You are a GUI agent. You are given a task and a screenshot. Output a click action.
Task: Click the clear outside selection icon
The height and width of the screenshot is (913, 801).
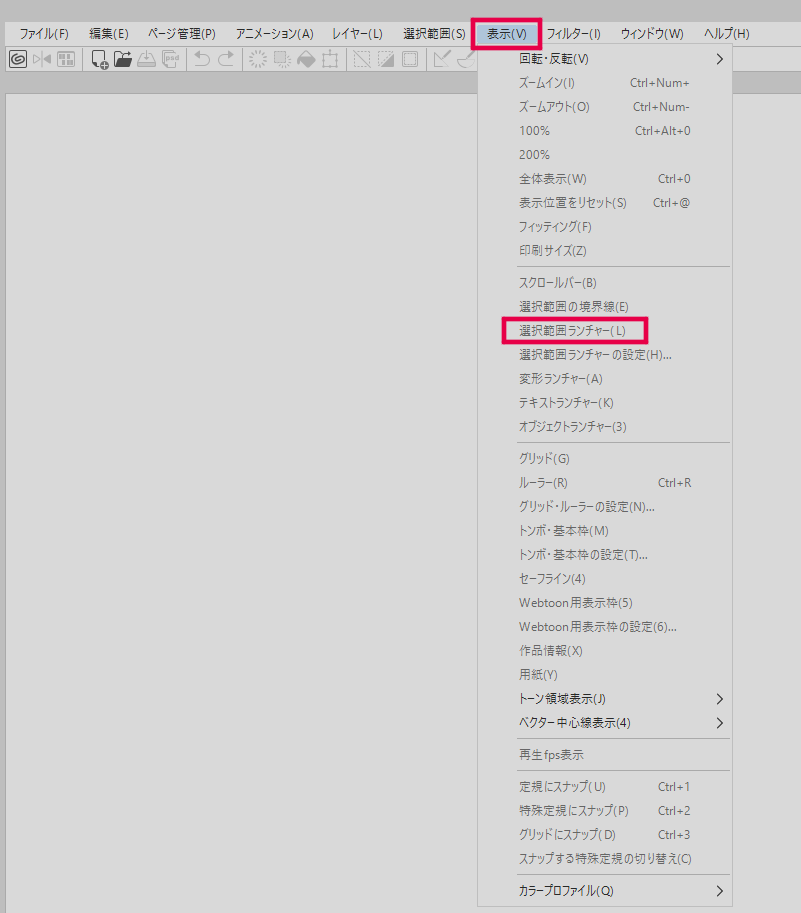282,59
